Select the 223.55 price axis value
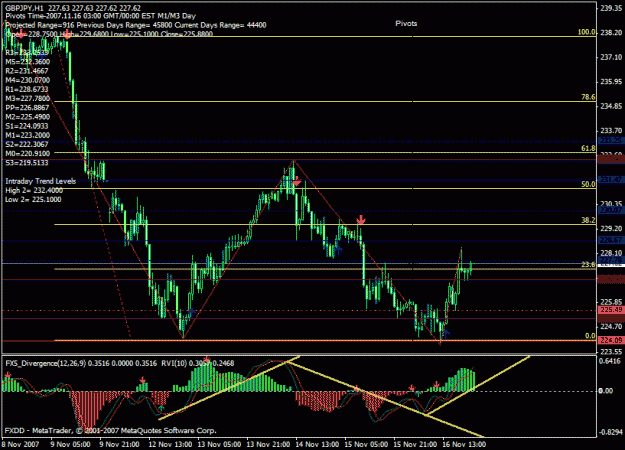The width and height of the screenshot is (625, 450). pos(611,352)
